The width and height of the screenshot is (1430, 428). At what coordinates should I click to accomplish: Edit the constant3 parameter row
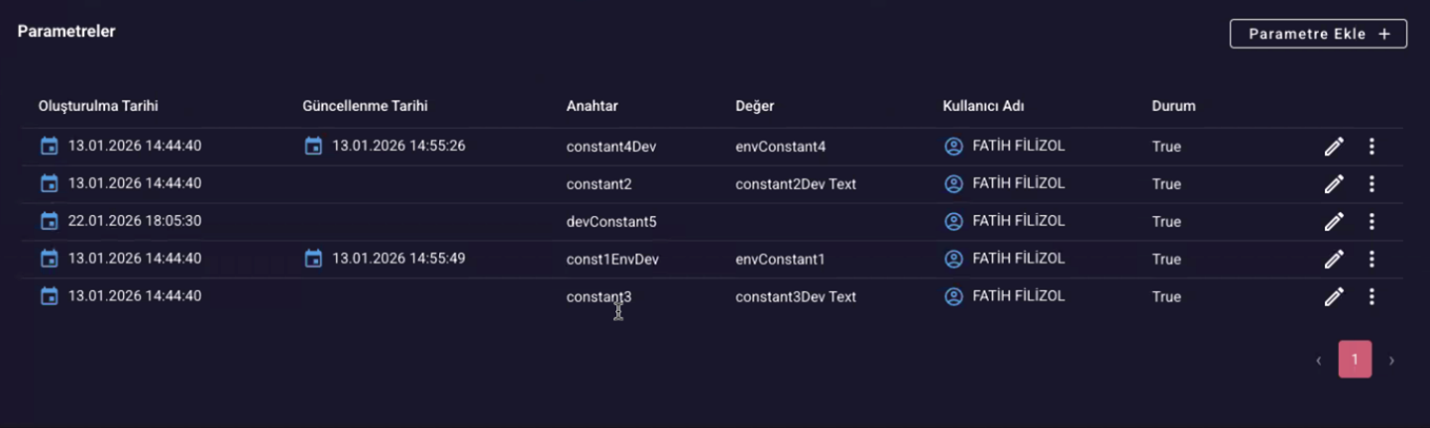[x=1333, y=297]
